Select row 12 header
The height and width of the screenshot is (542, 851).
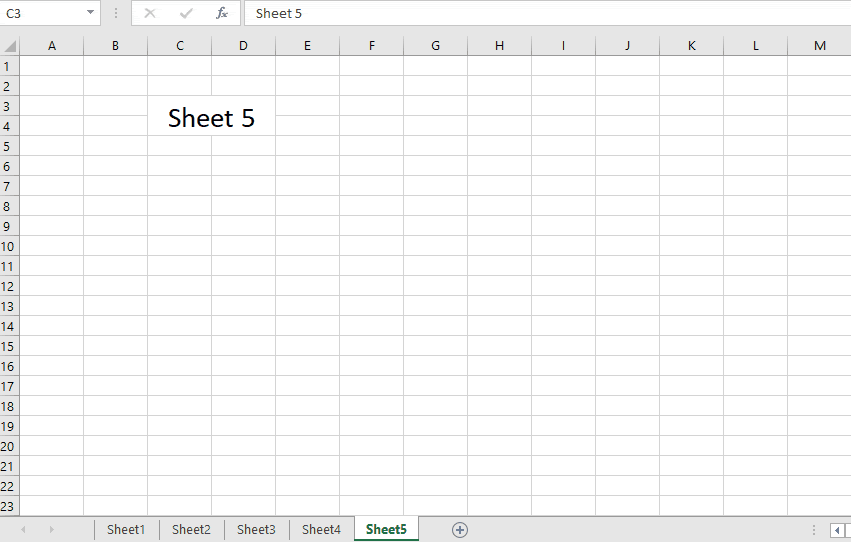tap(9, 286)
